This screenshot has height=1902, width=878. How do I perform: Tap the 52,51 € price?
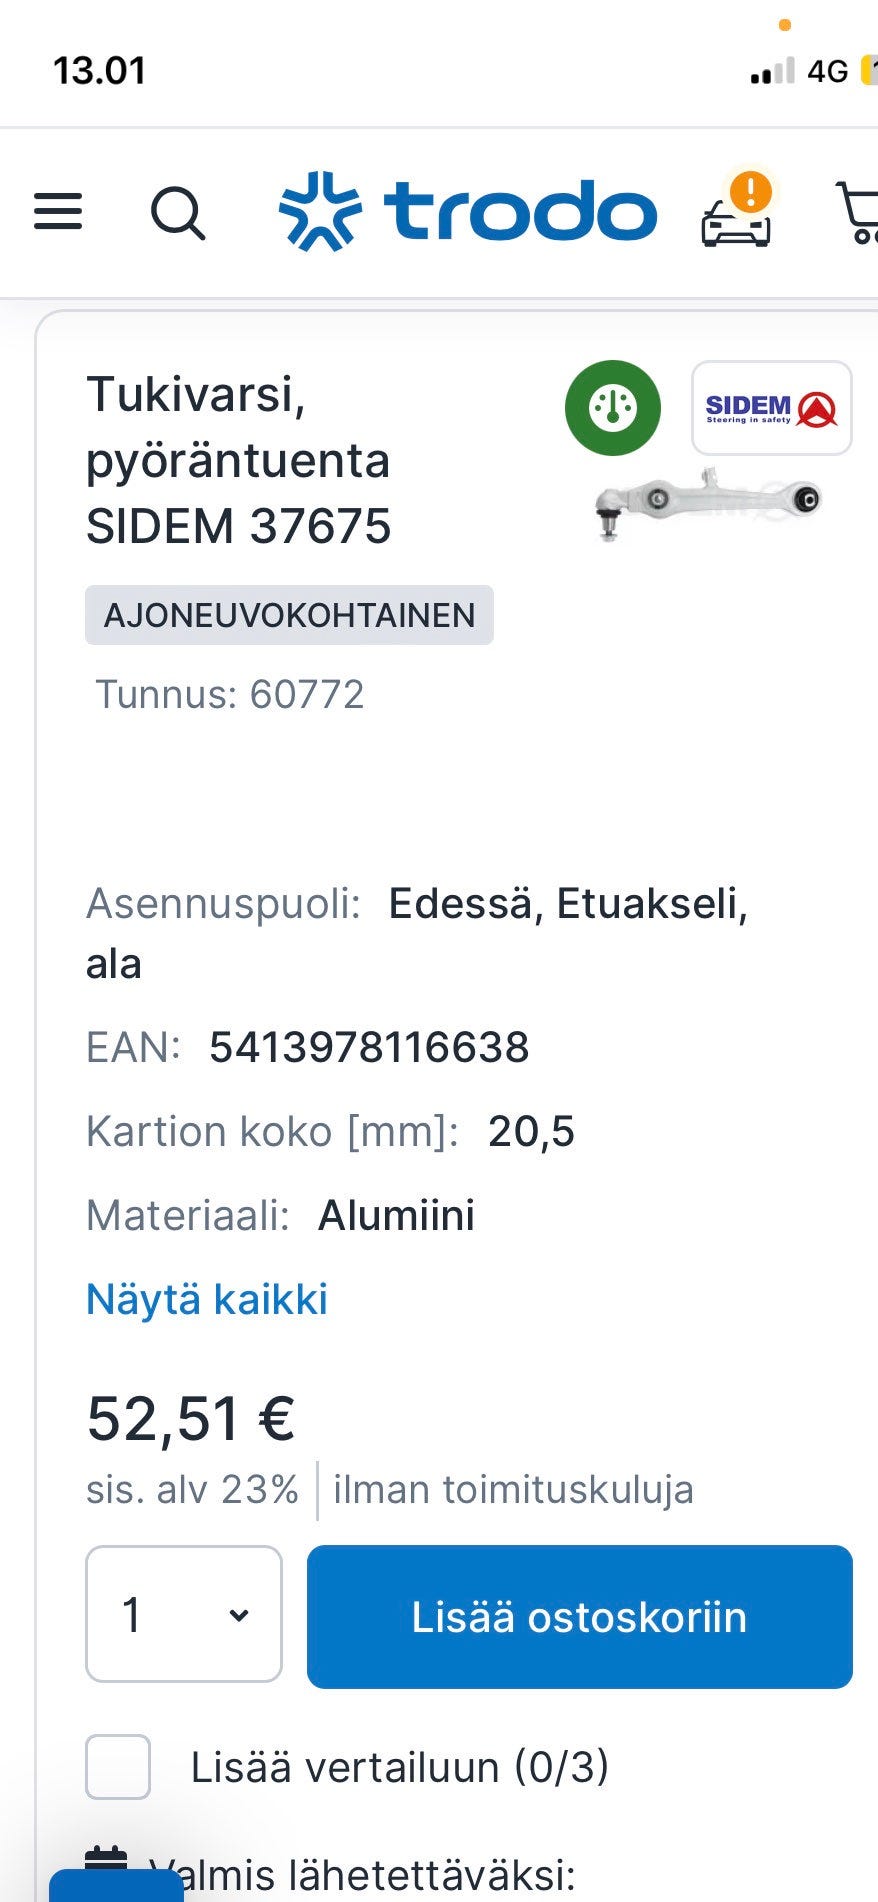(x=191, y=1418)
